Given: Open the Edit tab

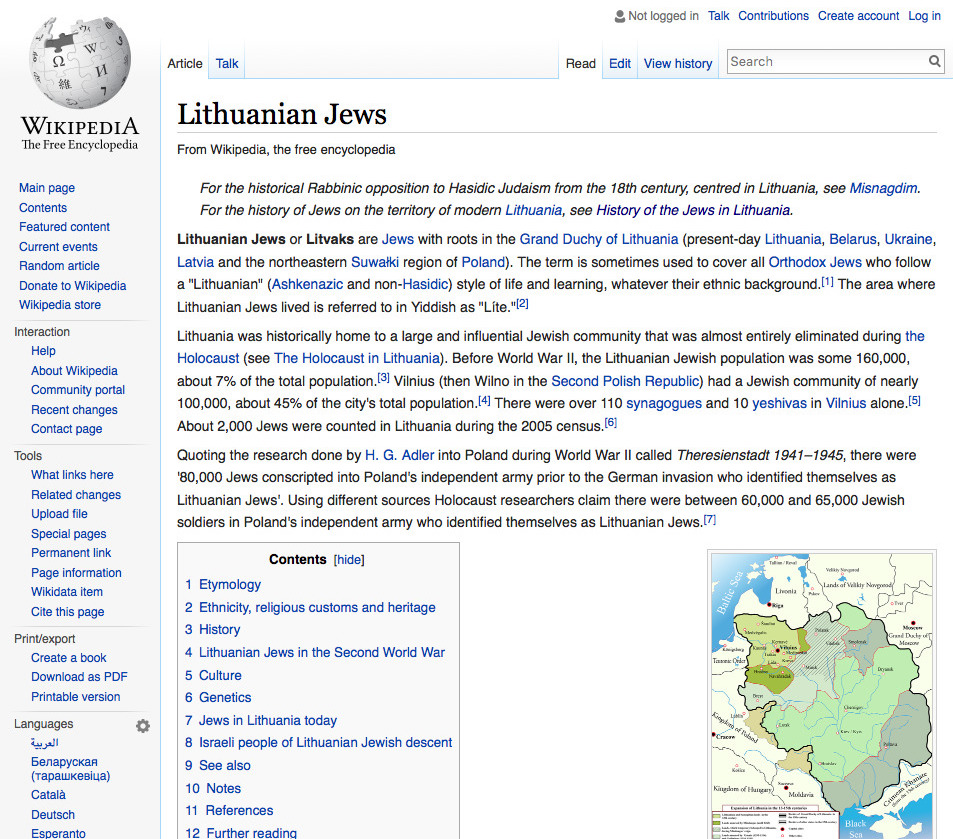Looking at the screenshot, I should click(x=619, y=63).
